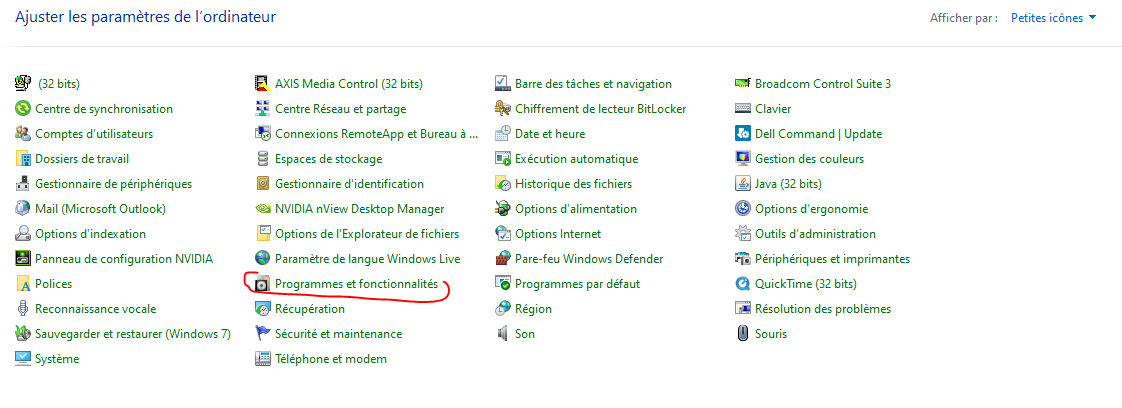Open the Comptes d'utilisateurs icon
This screenshot has width=1122, height=408.
point(23,134)
